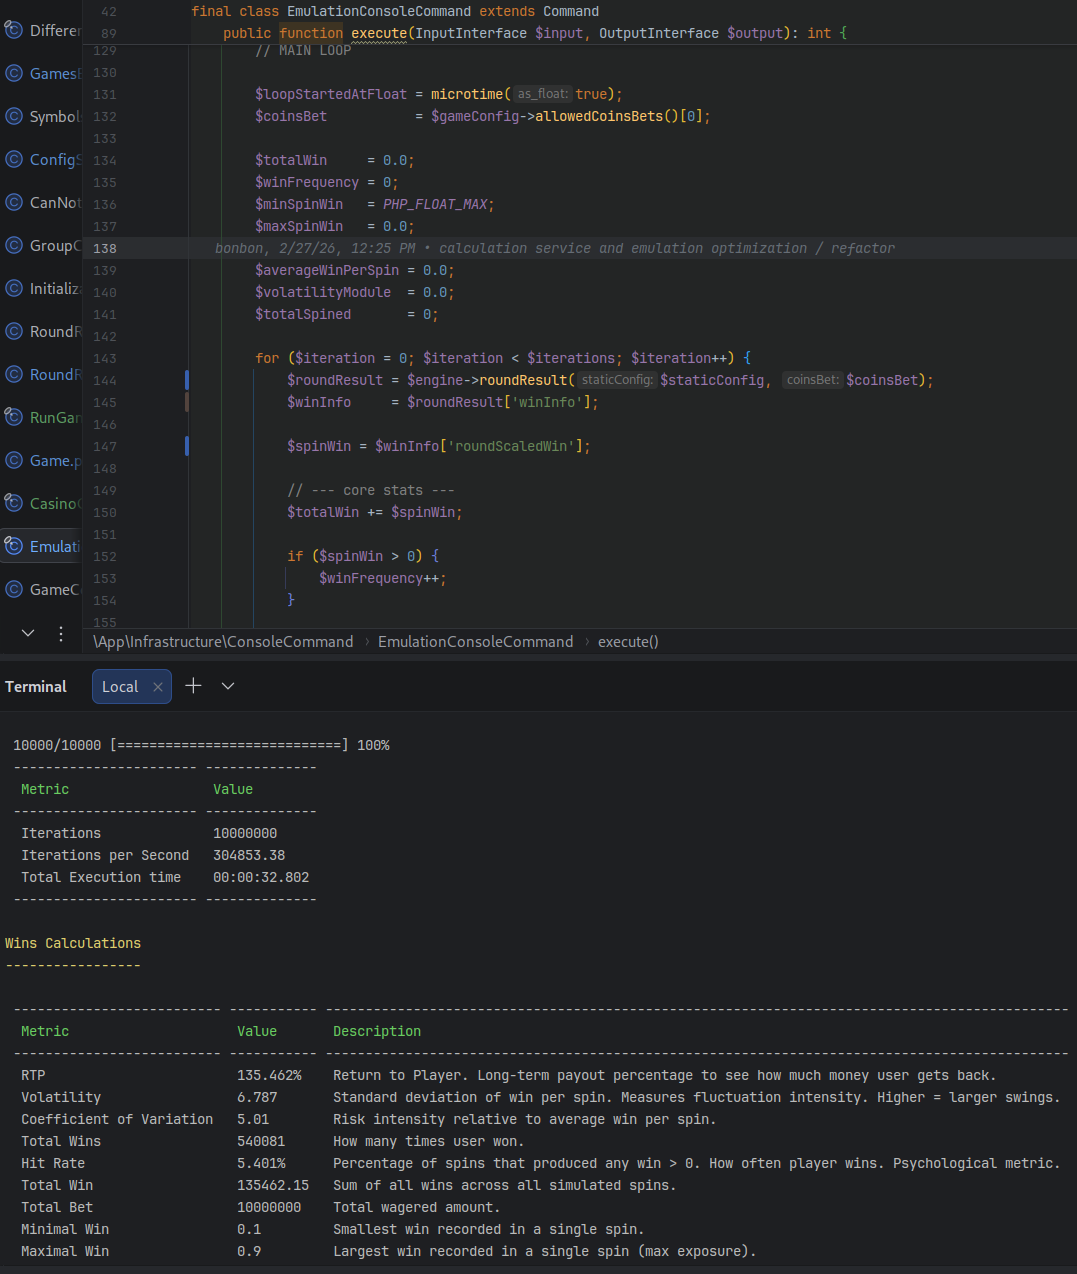The width and height of the screenshot is (1077, 1274).
Task: Click gutter line number 143
Action: point(105,358)
